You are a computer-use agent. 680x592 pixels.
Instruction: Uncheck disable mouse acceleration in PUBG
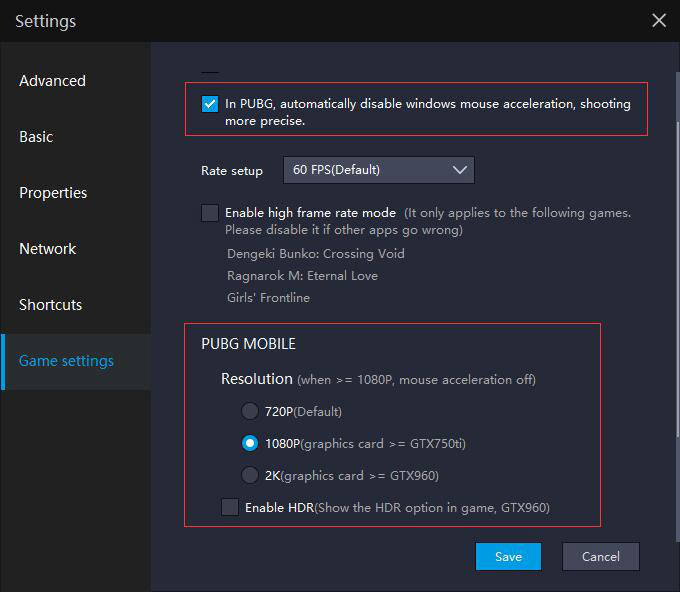coord(210,104)
